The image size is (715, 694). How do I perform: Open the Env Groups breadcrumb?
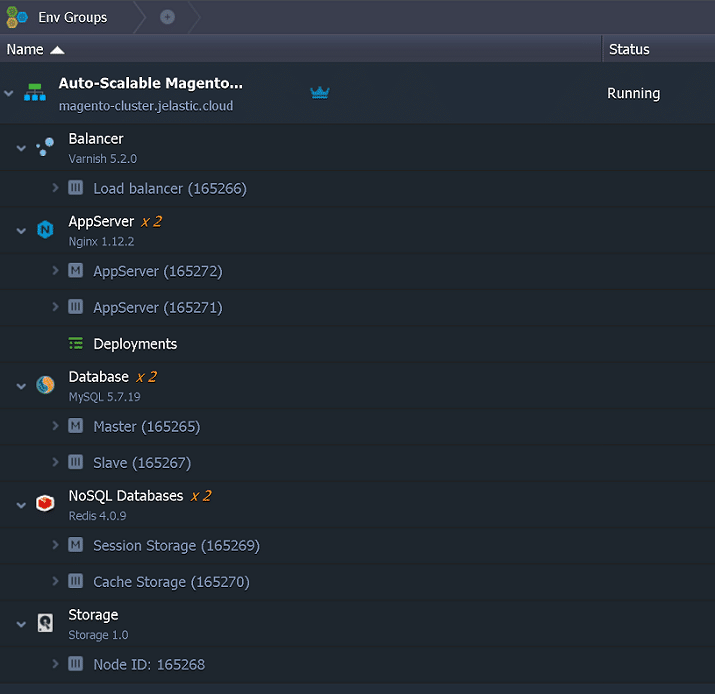[72, 17]
